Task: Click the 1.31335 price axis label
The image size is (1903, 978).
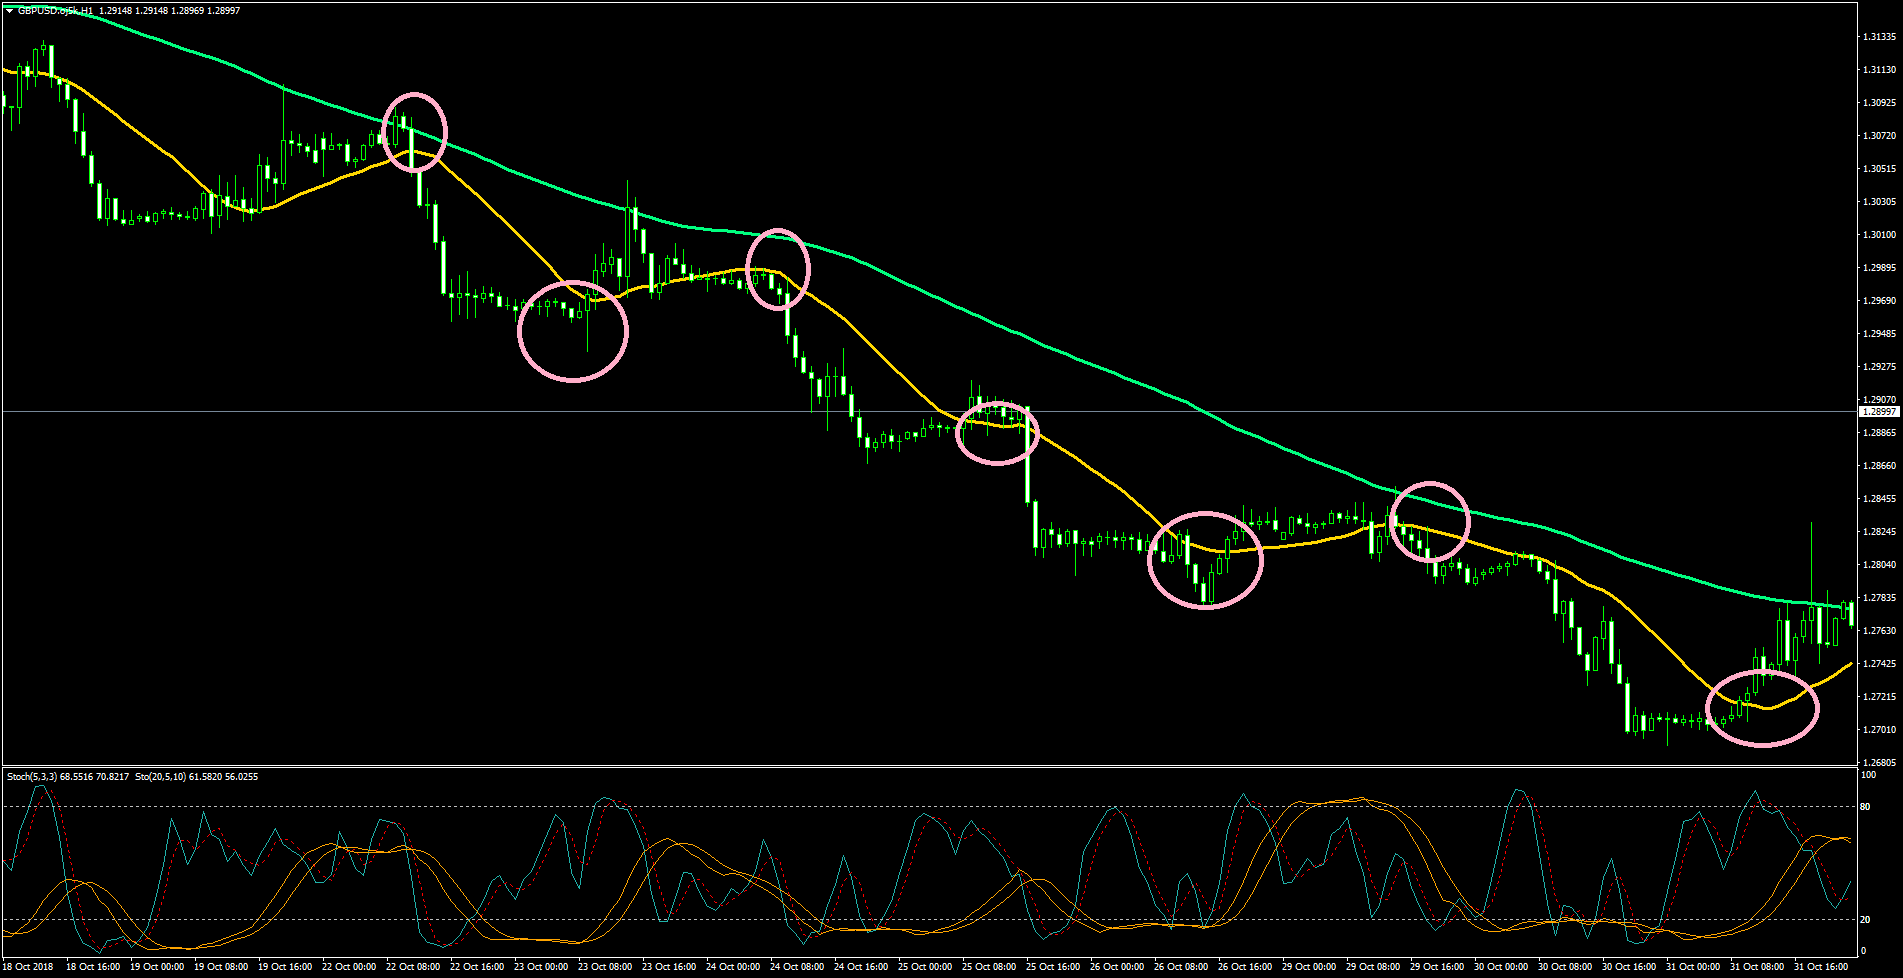Action: [1879, 37]
